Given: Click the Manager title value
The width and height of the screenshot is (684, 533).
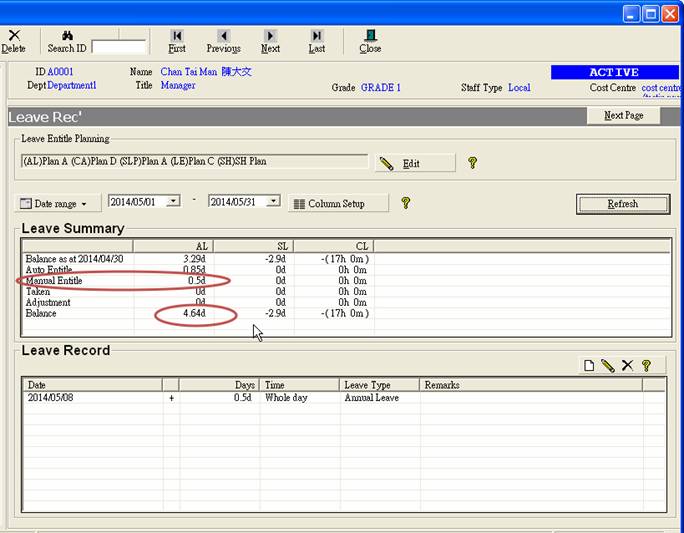Looking at the screenshot, I should (x=178, y=85).
